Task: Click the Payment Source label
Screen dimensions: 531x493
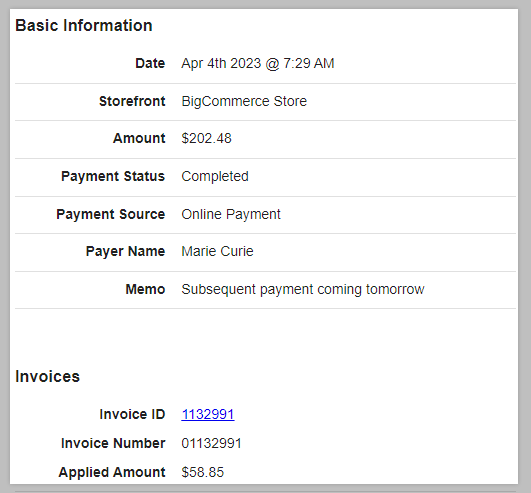Action: tap(110, 214)
